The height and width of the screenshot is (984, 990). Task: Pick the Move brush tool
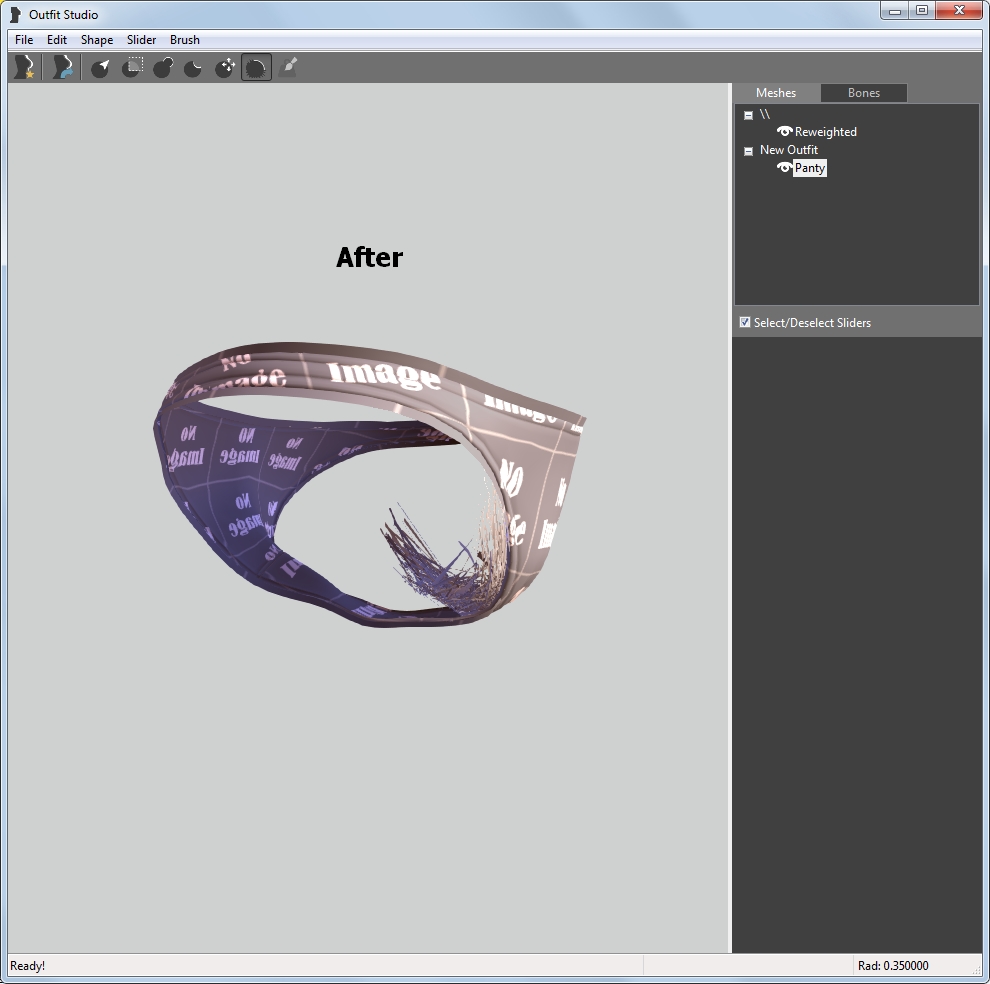click(225, 67)
